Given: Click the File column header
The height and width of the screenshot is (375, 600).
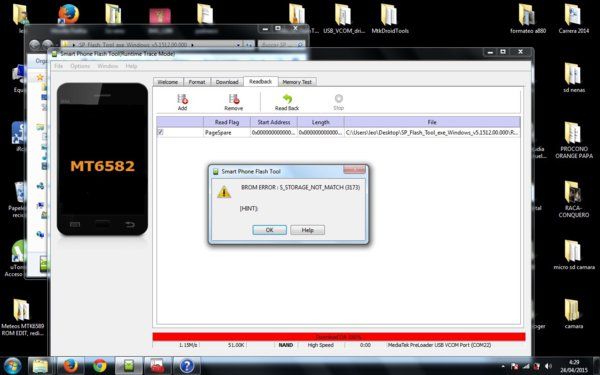Looking at the screenshot, I should coord(432,122).
